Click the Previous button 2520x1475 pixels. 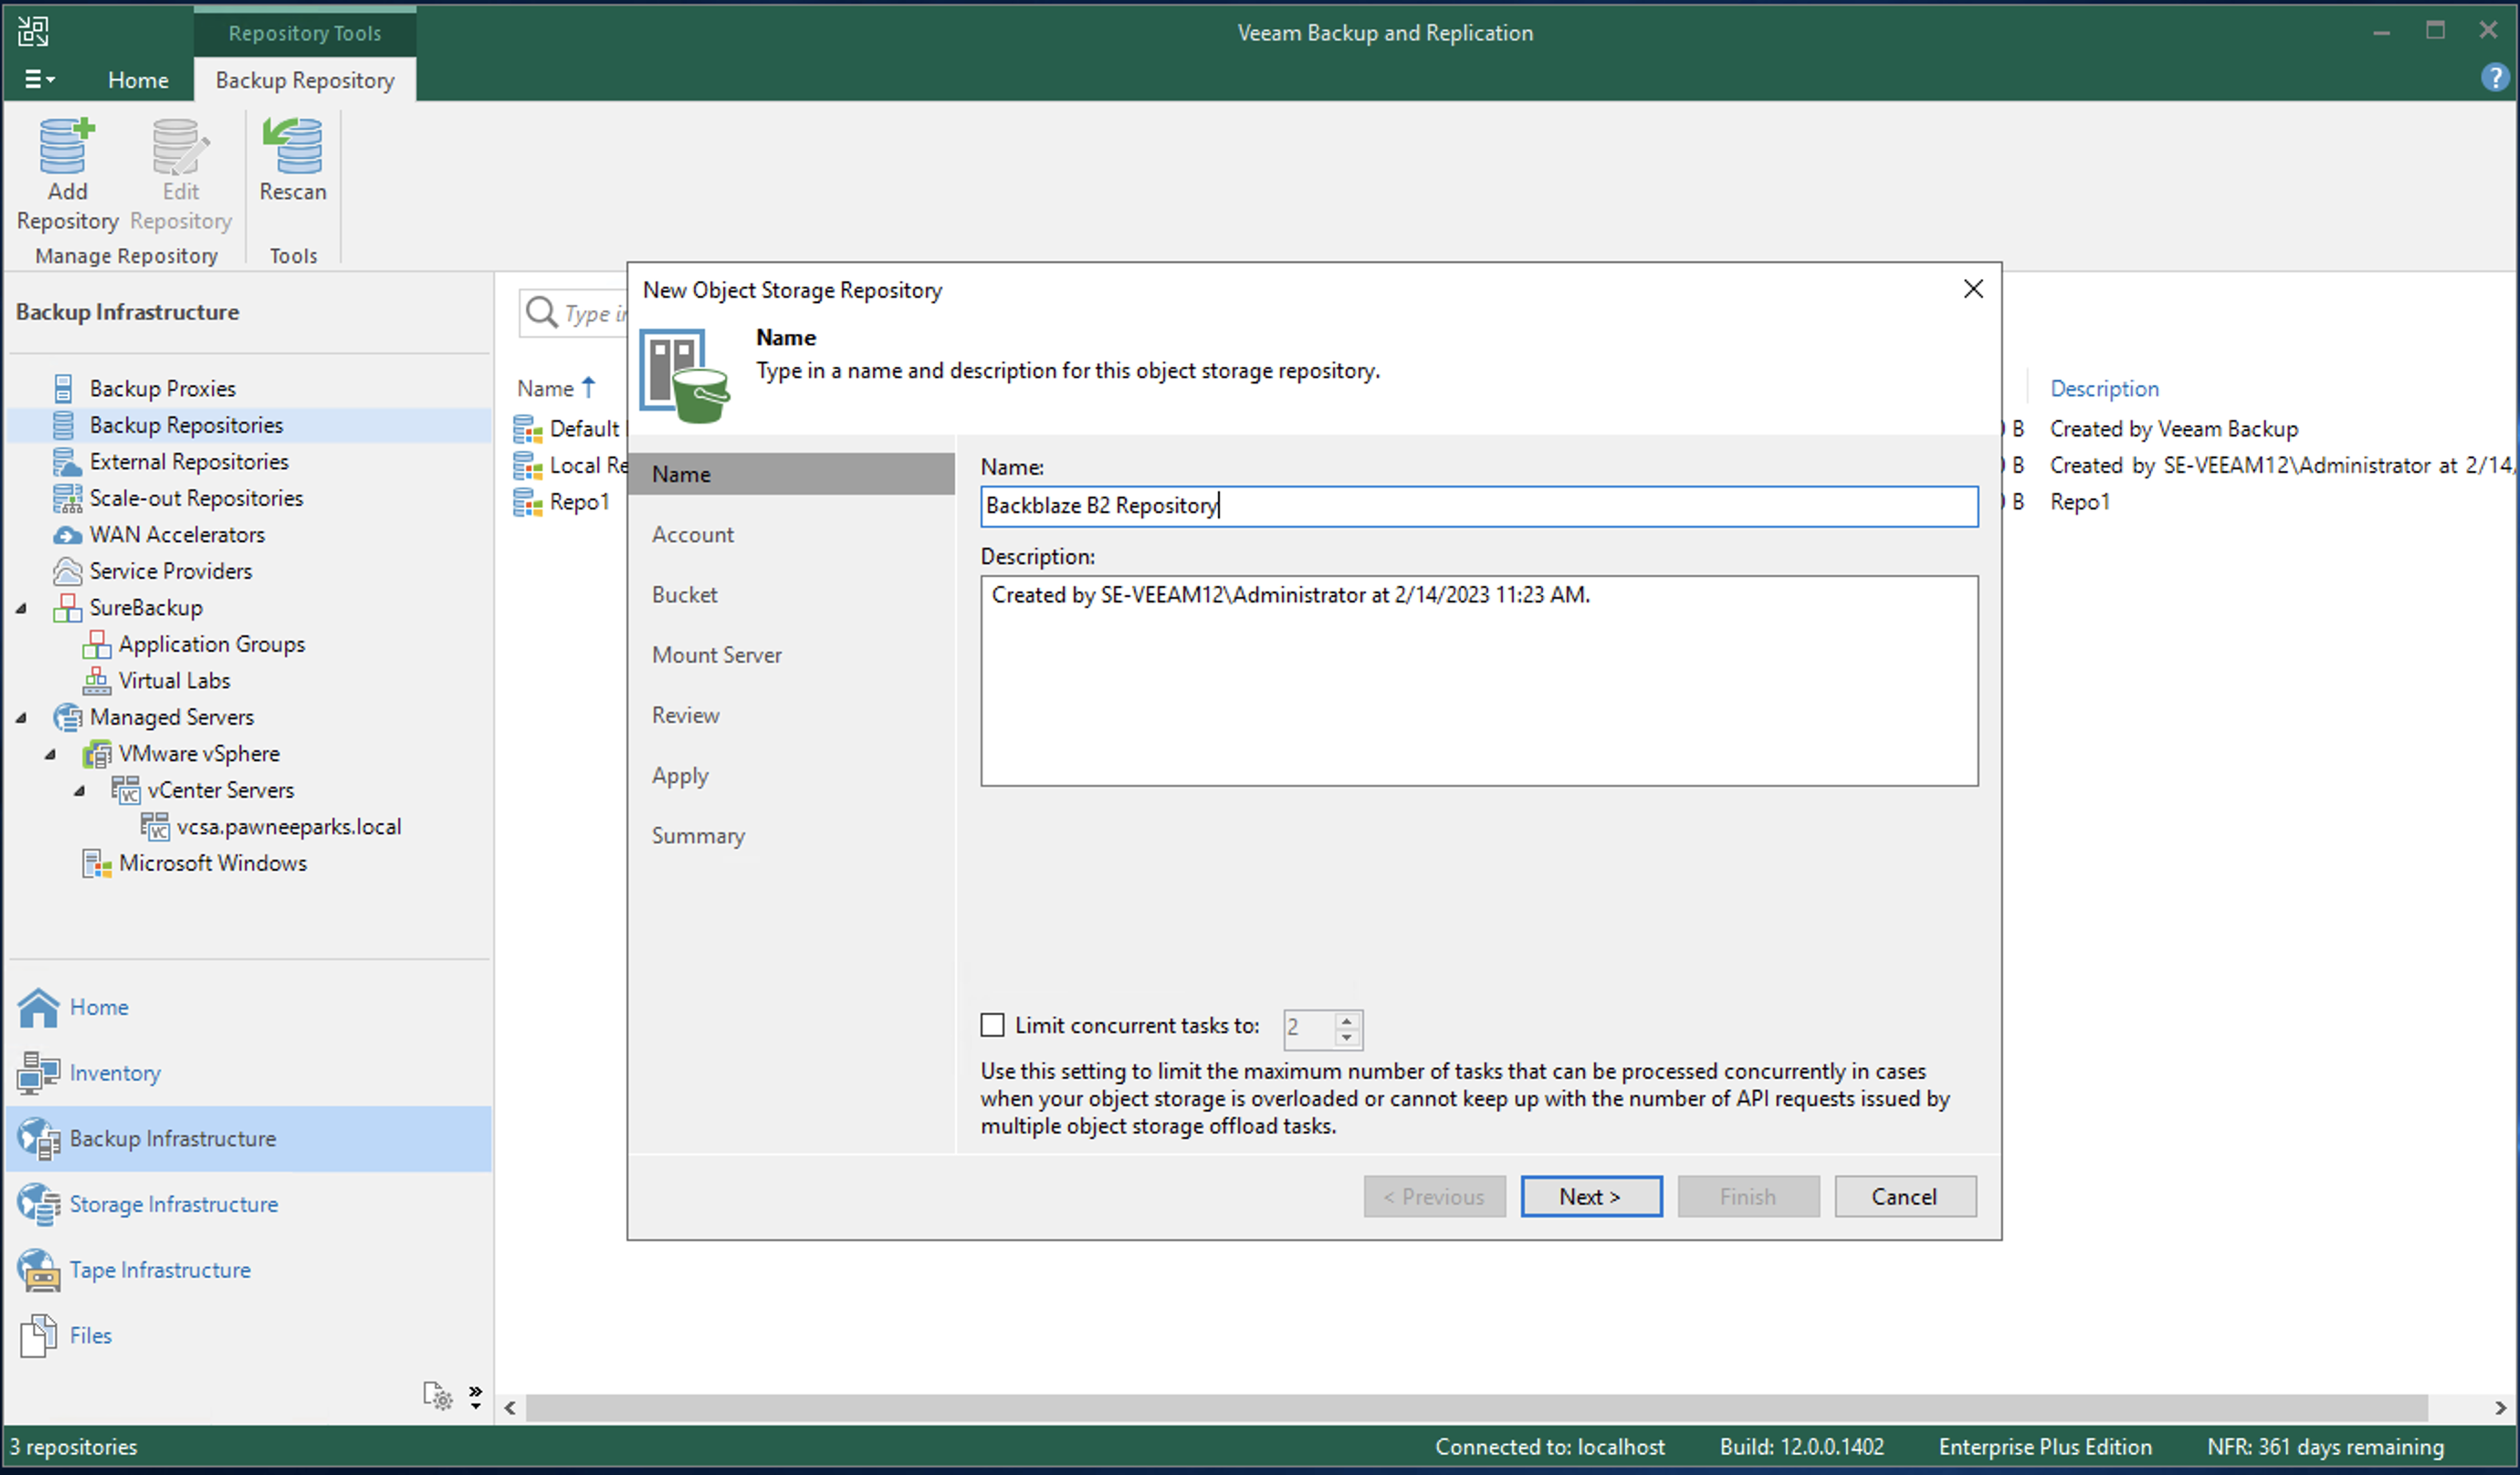tap(1434, 1197)
